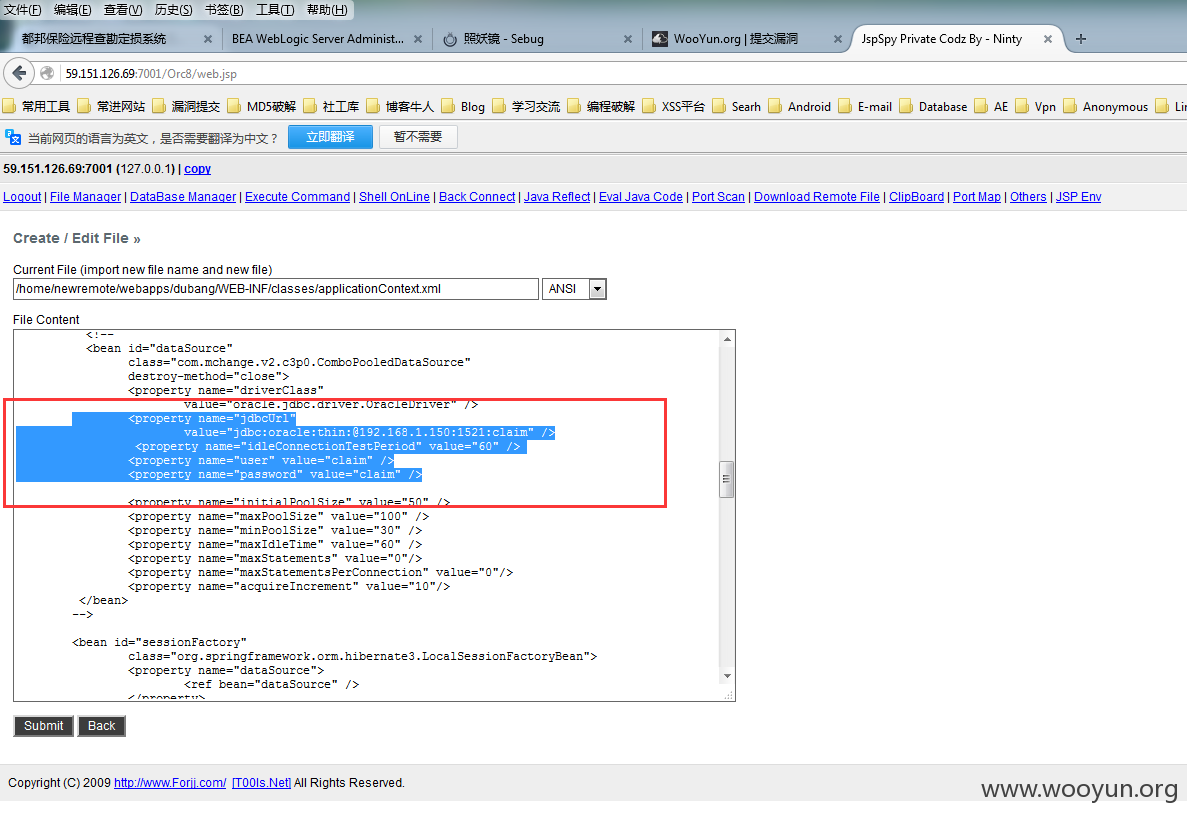Open the 博客牛人 bookmark folder
Viewport: 1187px width, 818px height.
[x=401, y=107]
